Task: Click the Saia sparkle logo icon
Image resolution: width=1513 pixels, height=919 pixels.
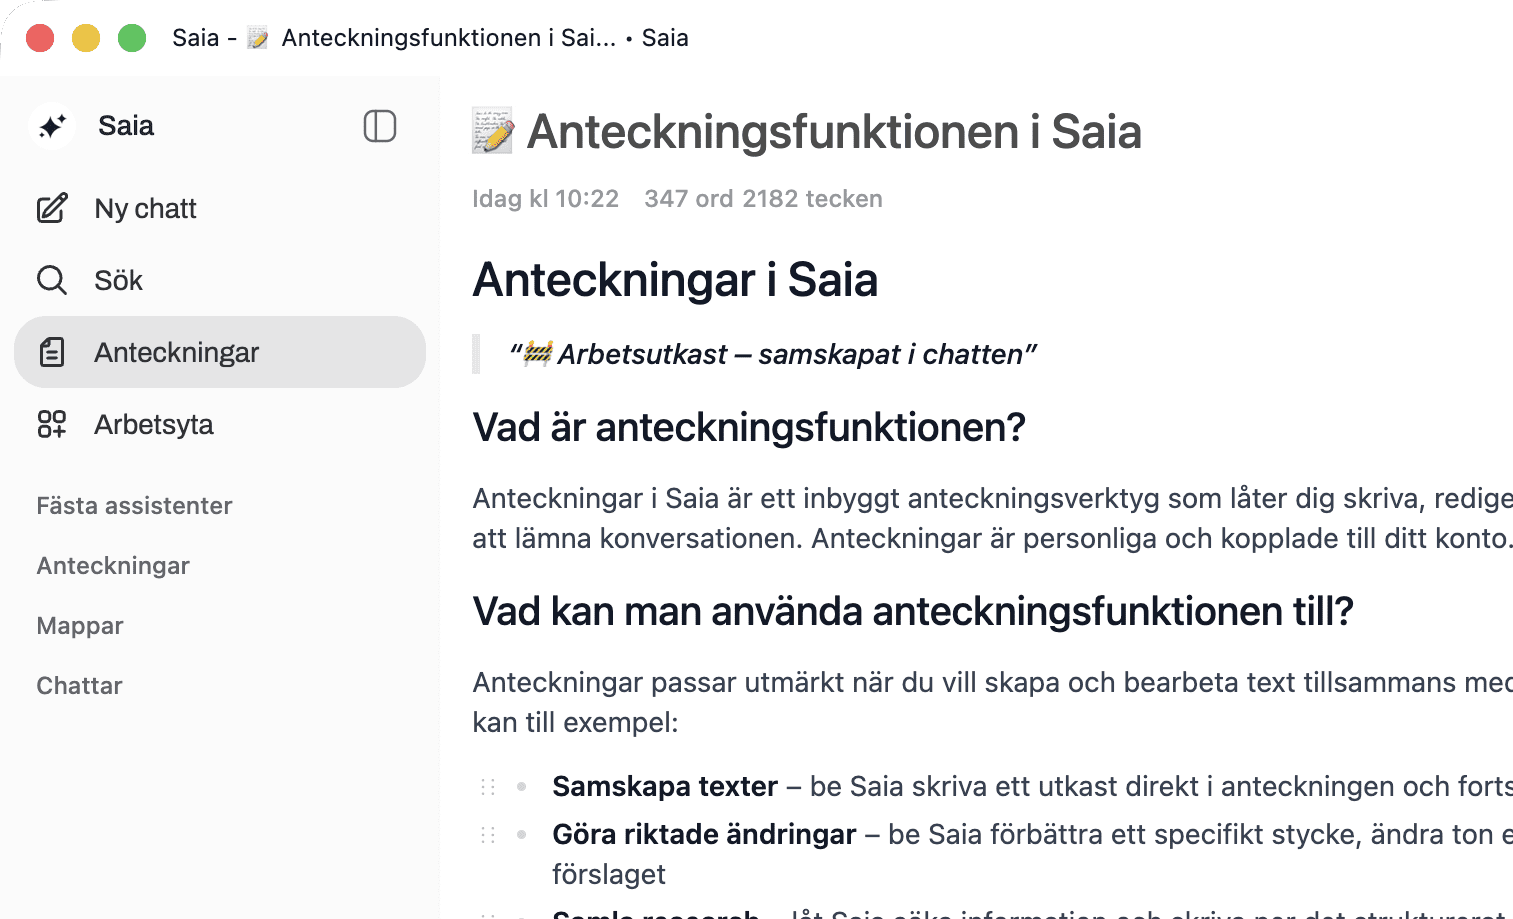Action: [52, 126]
